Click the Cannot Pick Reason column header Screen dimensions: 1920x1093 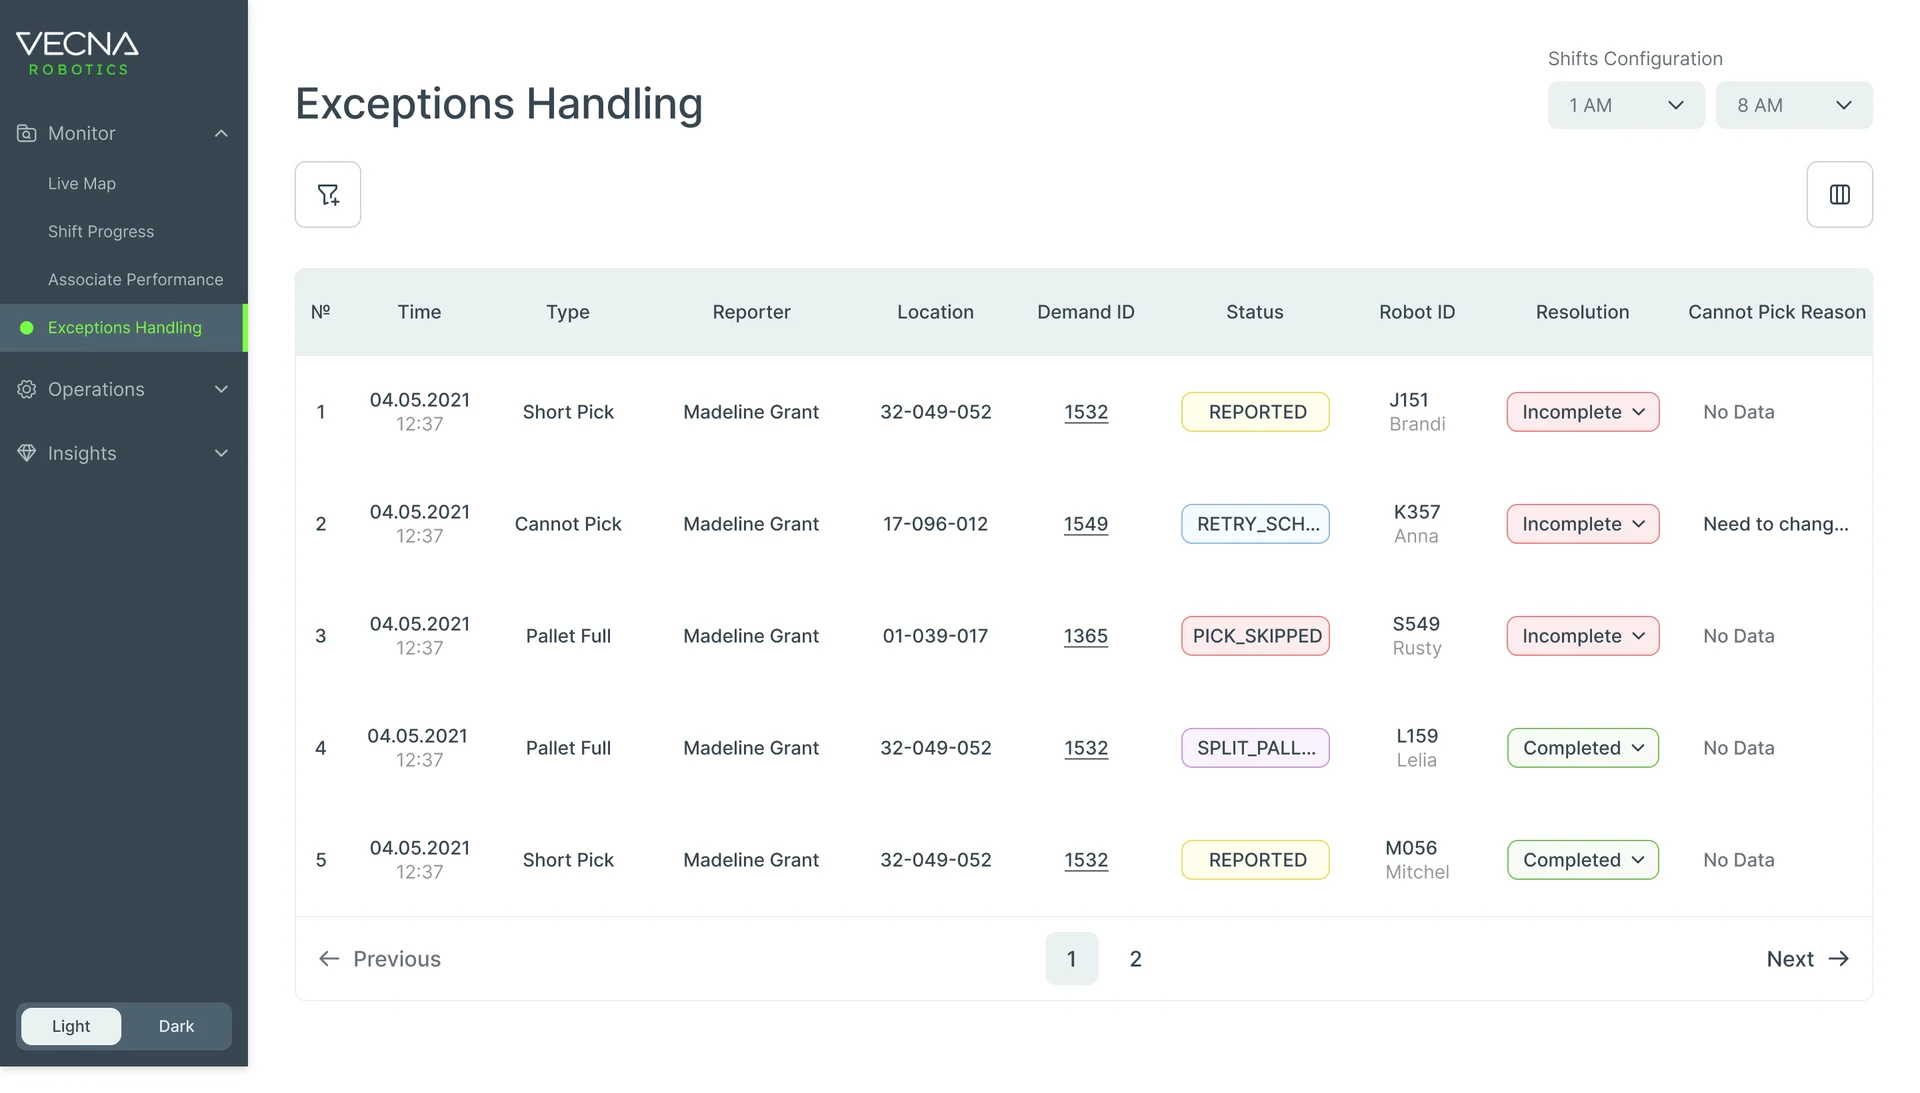click(1777, 312)
